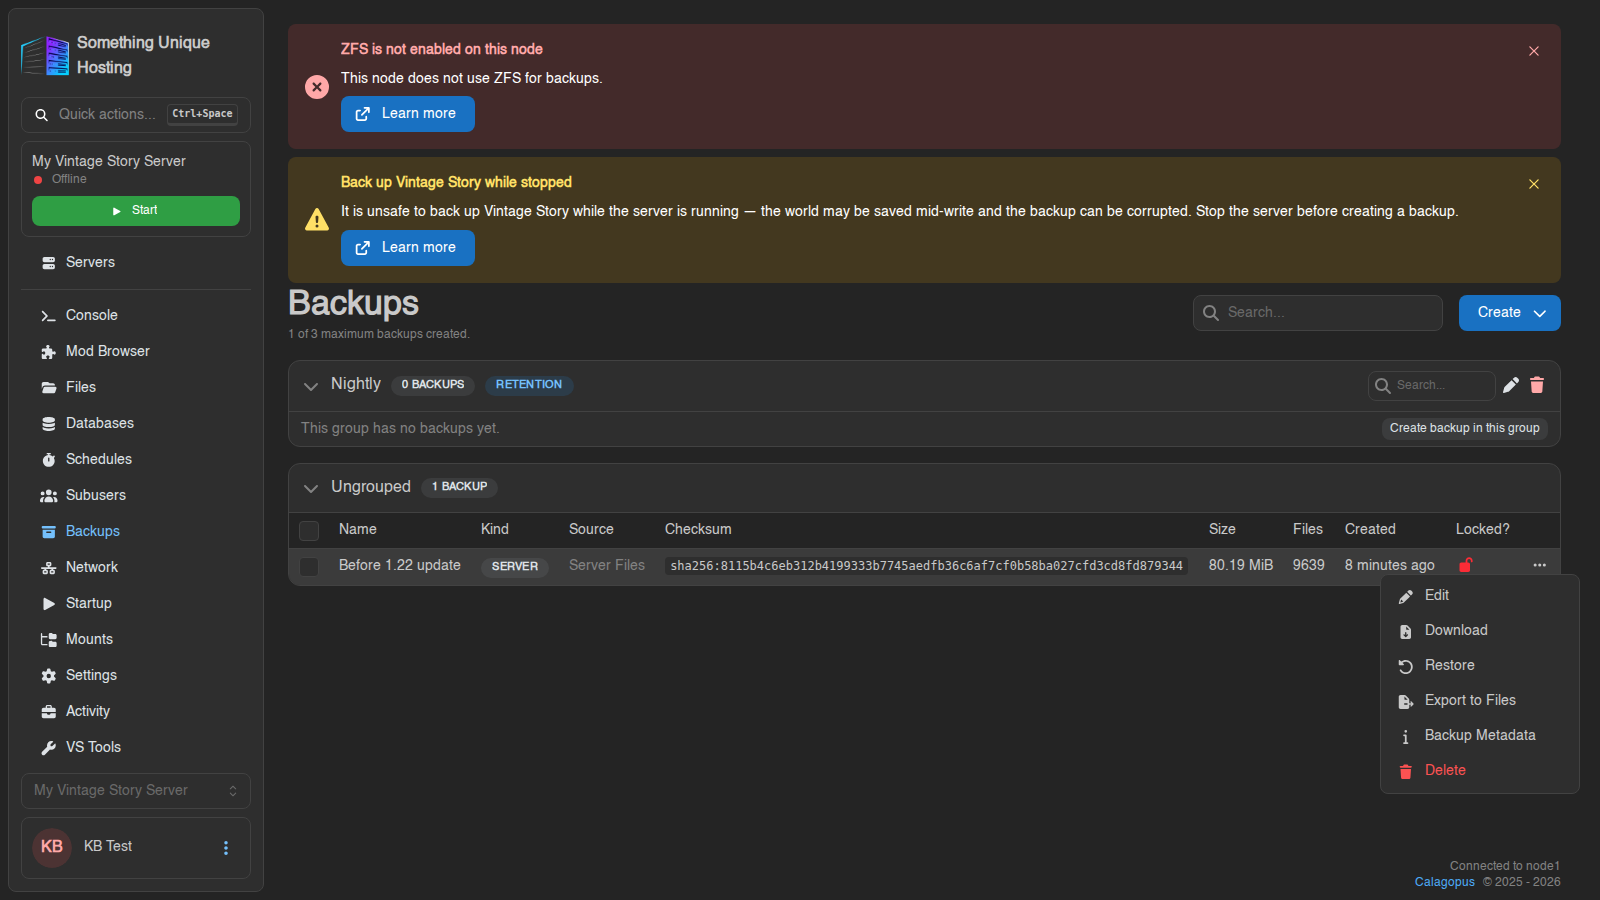This screenshot has width=1600, height=900.
Task: Choose Delete in the backup menu
Action: coord(1479,770)
